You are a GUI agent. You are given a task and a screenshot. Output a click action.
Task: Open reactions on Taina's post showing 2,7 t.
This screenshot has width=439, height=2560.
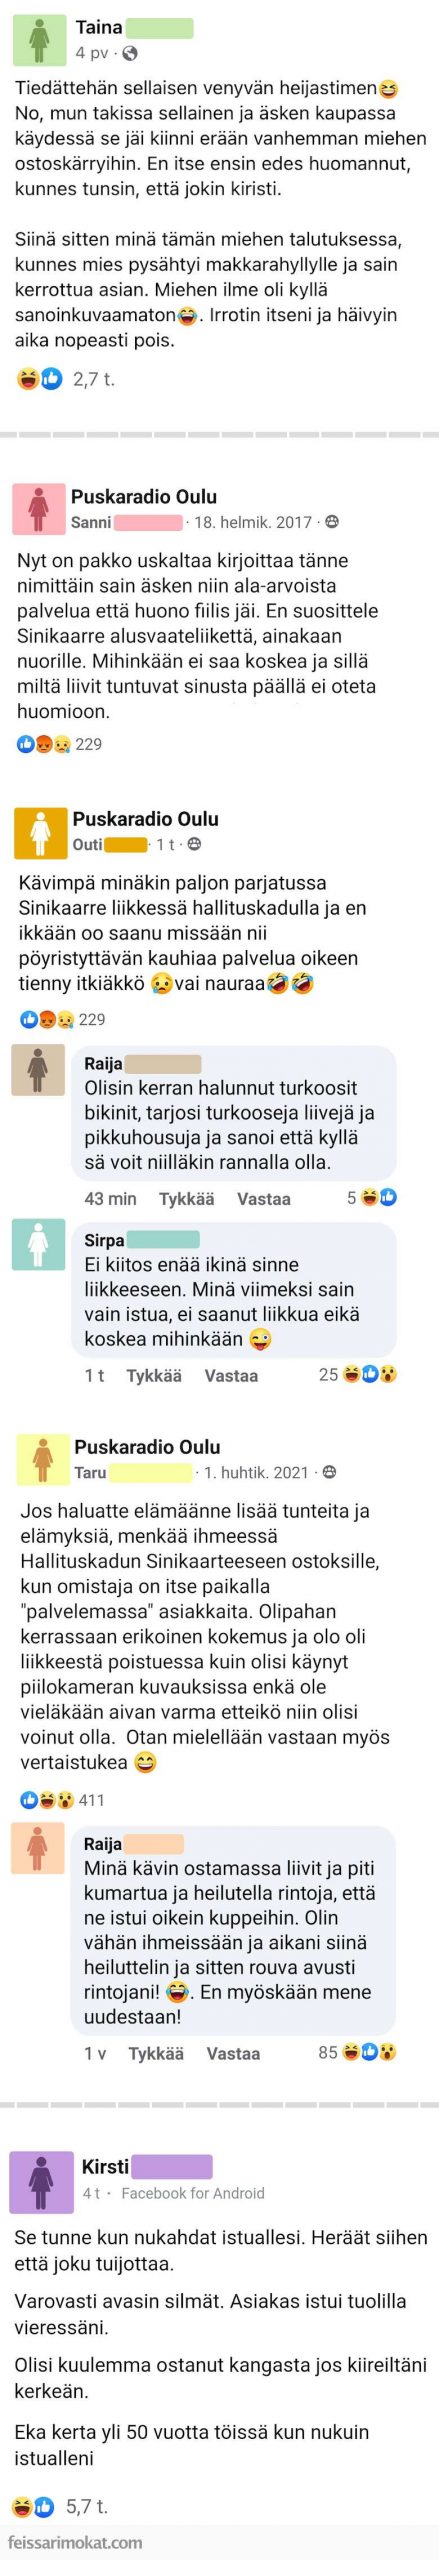(66, 379)
